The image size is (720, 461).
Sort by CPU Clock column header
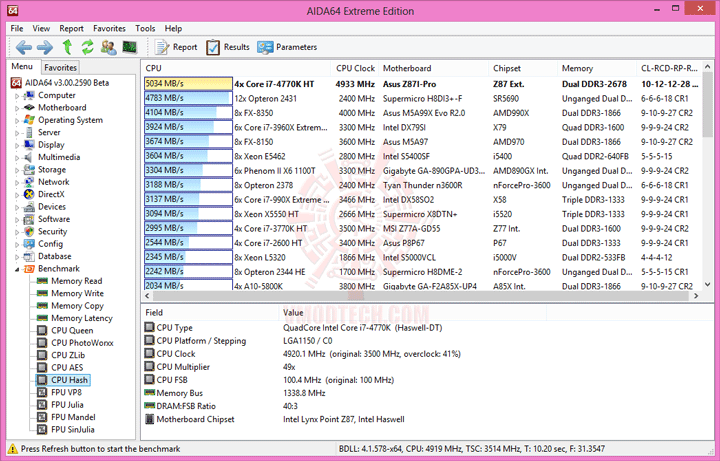[354, 68]
